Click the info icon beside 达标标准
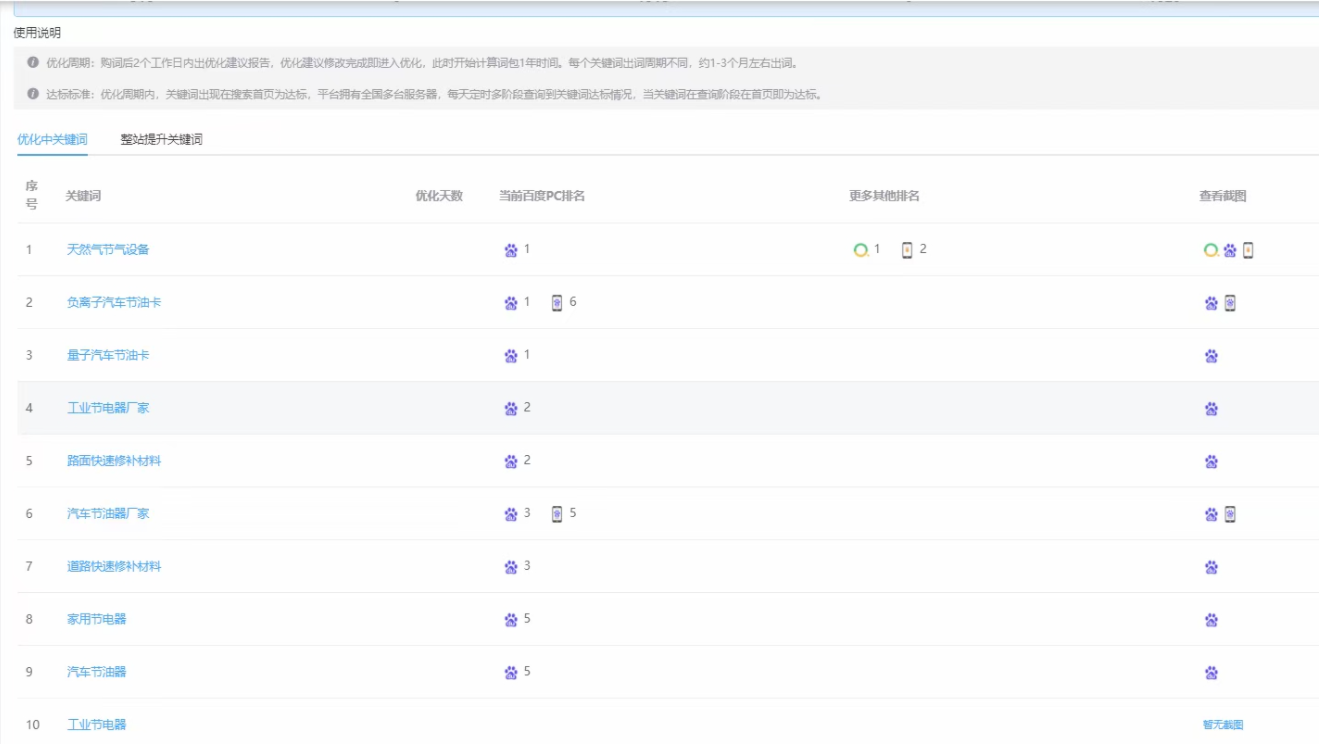The width and height of the screenshot is (1320, 744). coord(33,94)
